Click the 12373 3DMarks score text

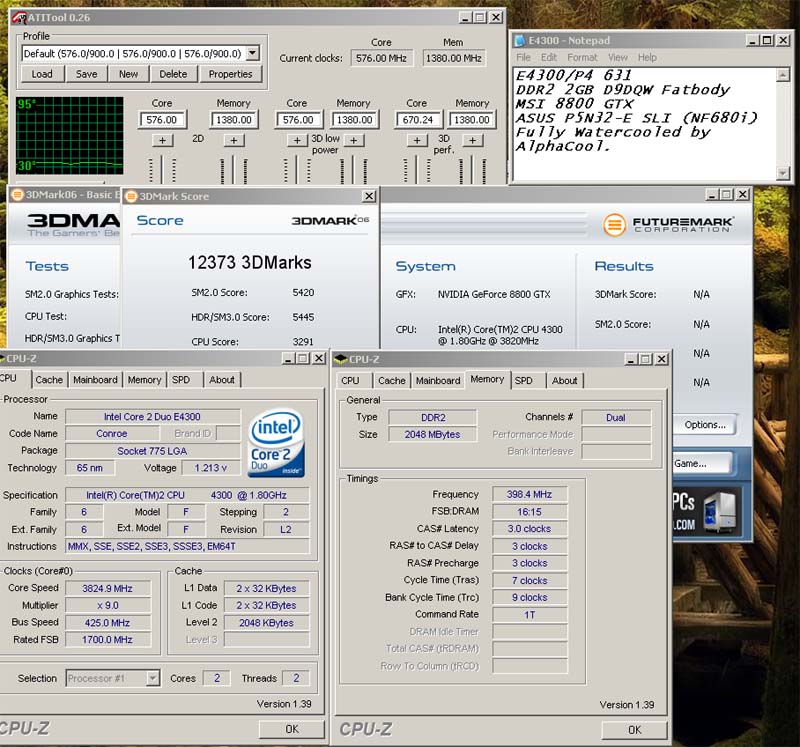pos(249,263)
